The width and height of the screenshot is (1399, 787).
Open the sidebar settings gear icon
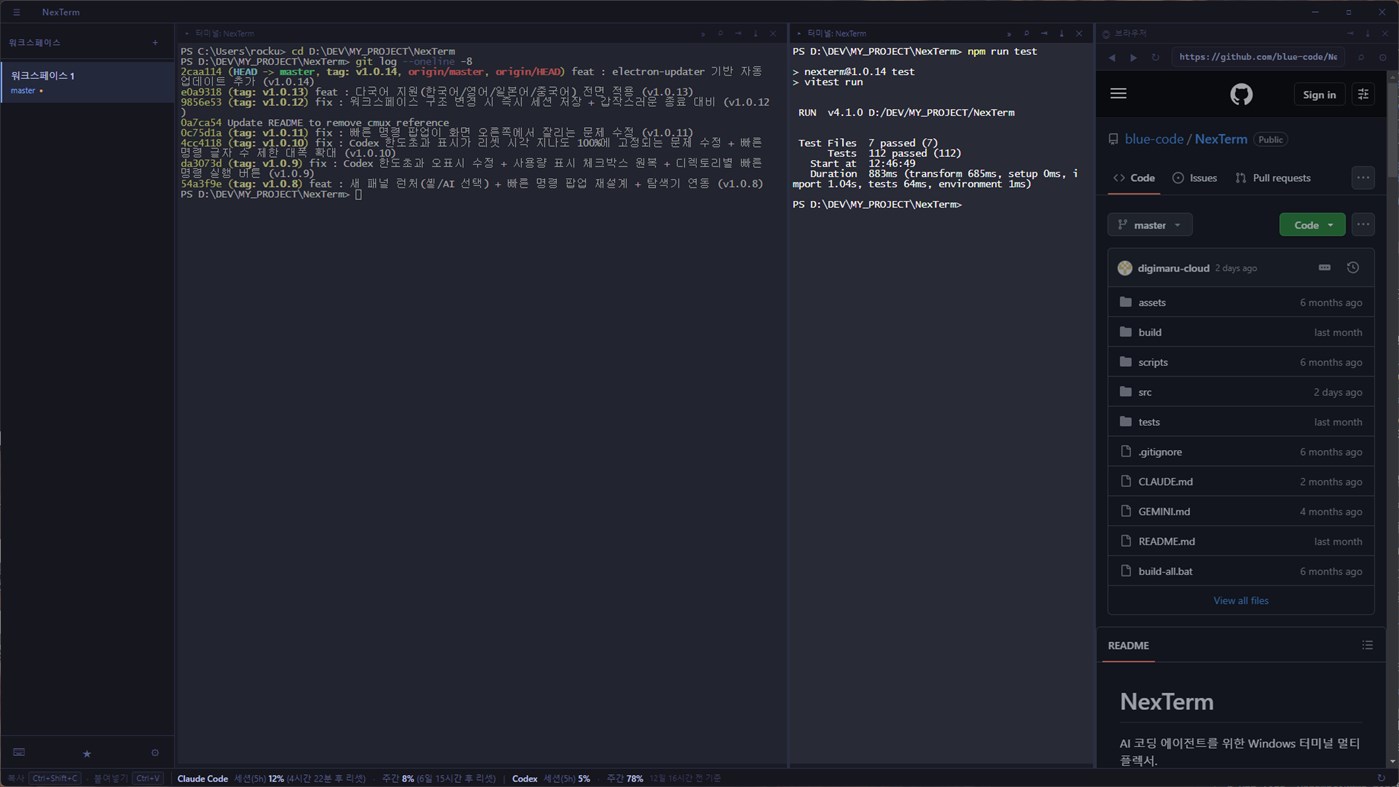click(x=155, y=753)
